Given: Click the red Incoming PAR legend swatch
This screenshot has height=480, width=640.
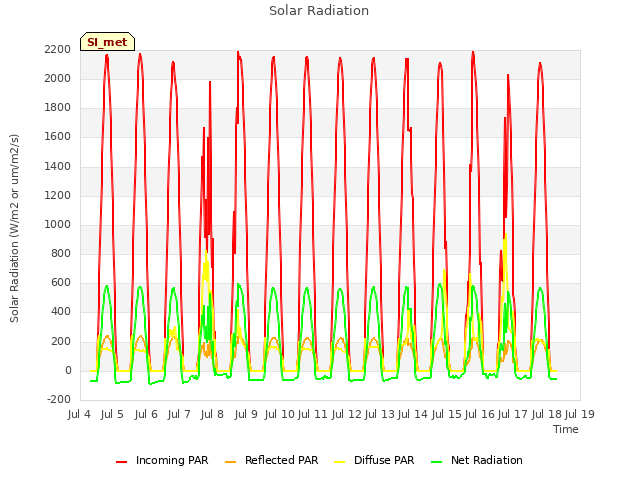Looking at the screenshot, I should click(122, 462).
